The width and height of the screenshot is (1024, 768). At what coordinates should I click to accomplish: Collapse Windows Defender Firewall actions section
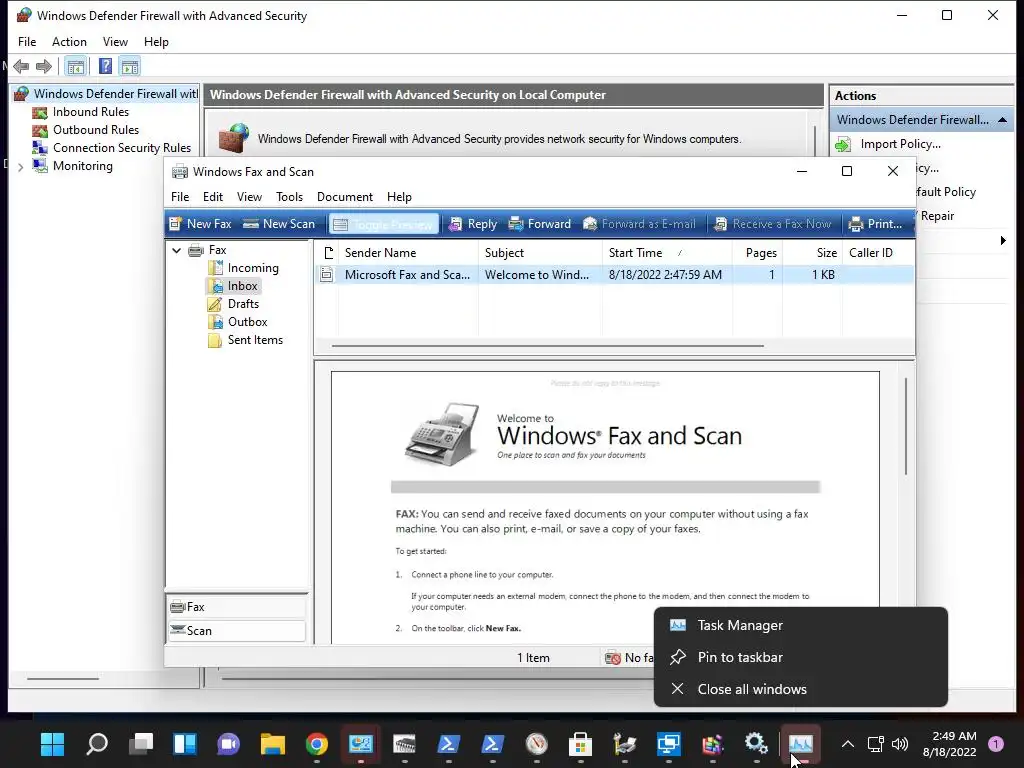point(1002,120)
